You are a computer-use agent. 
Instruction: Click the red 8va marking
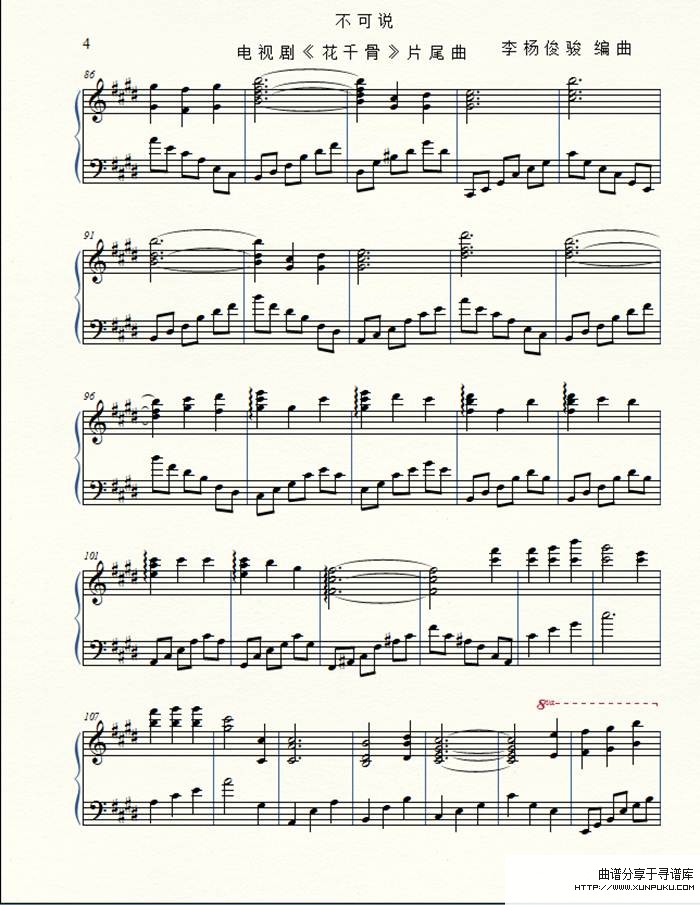545,704
